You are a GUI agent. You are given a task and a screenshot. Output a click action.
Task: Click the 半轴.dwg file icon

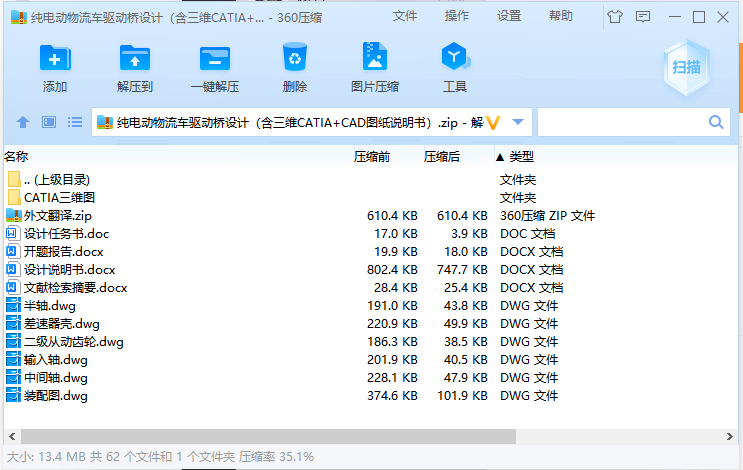pos(13,306)
